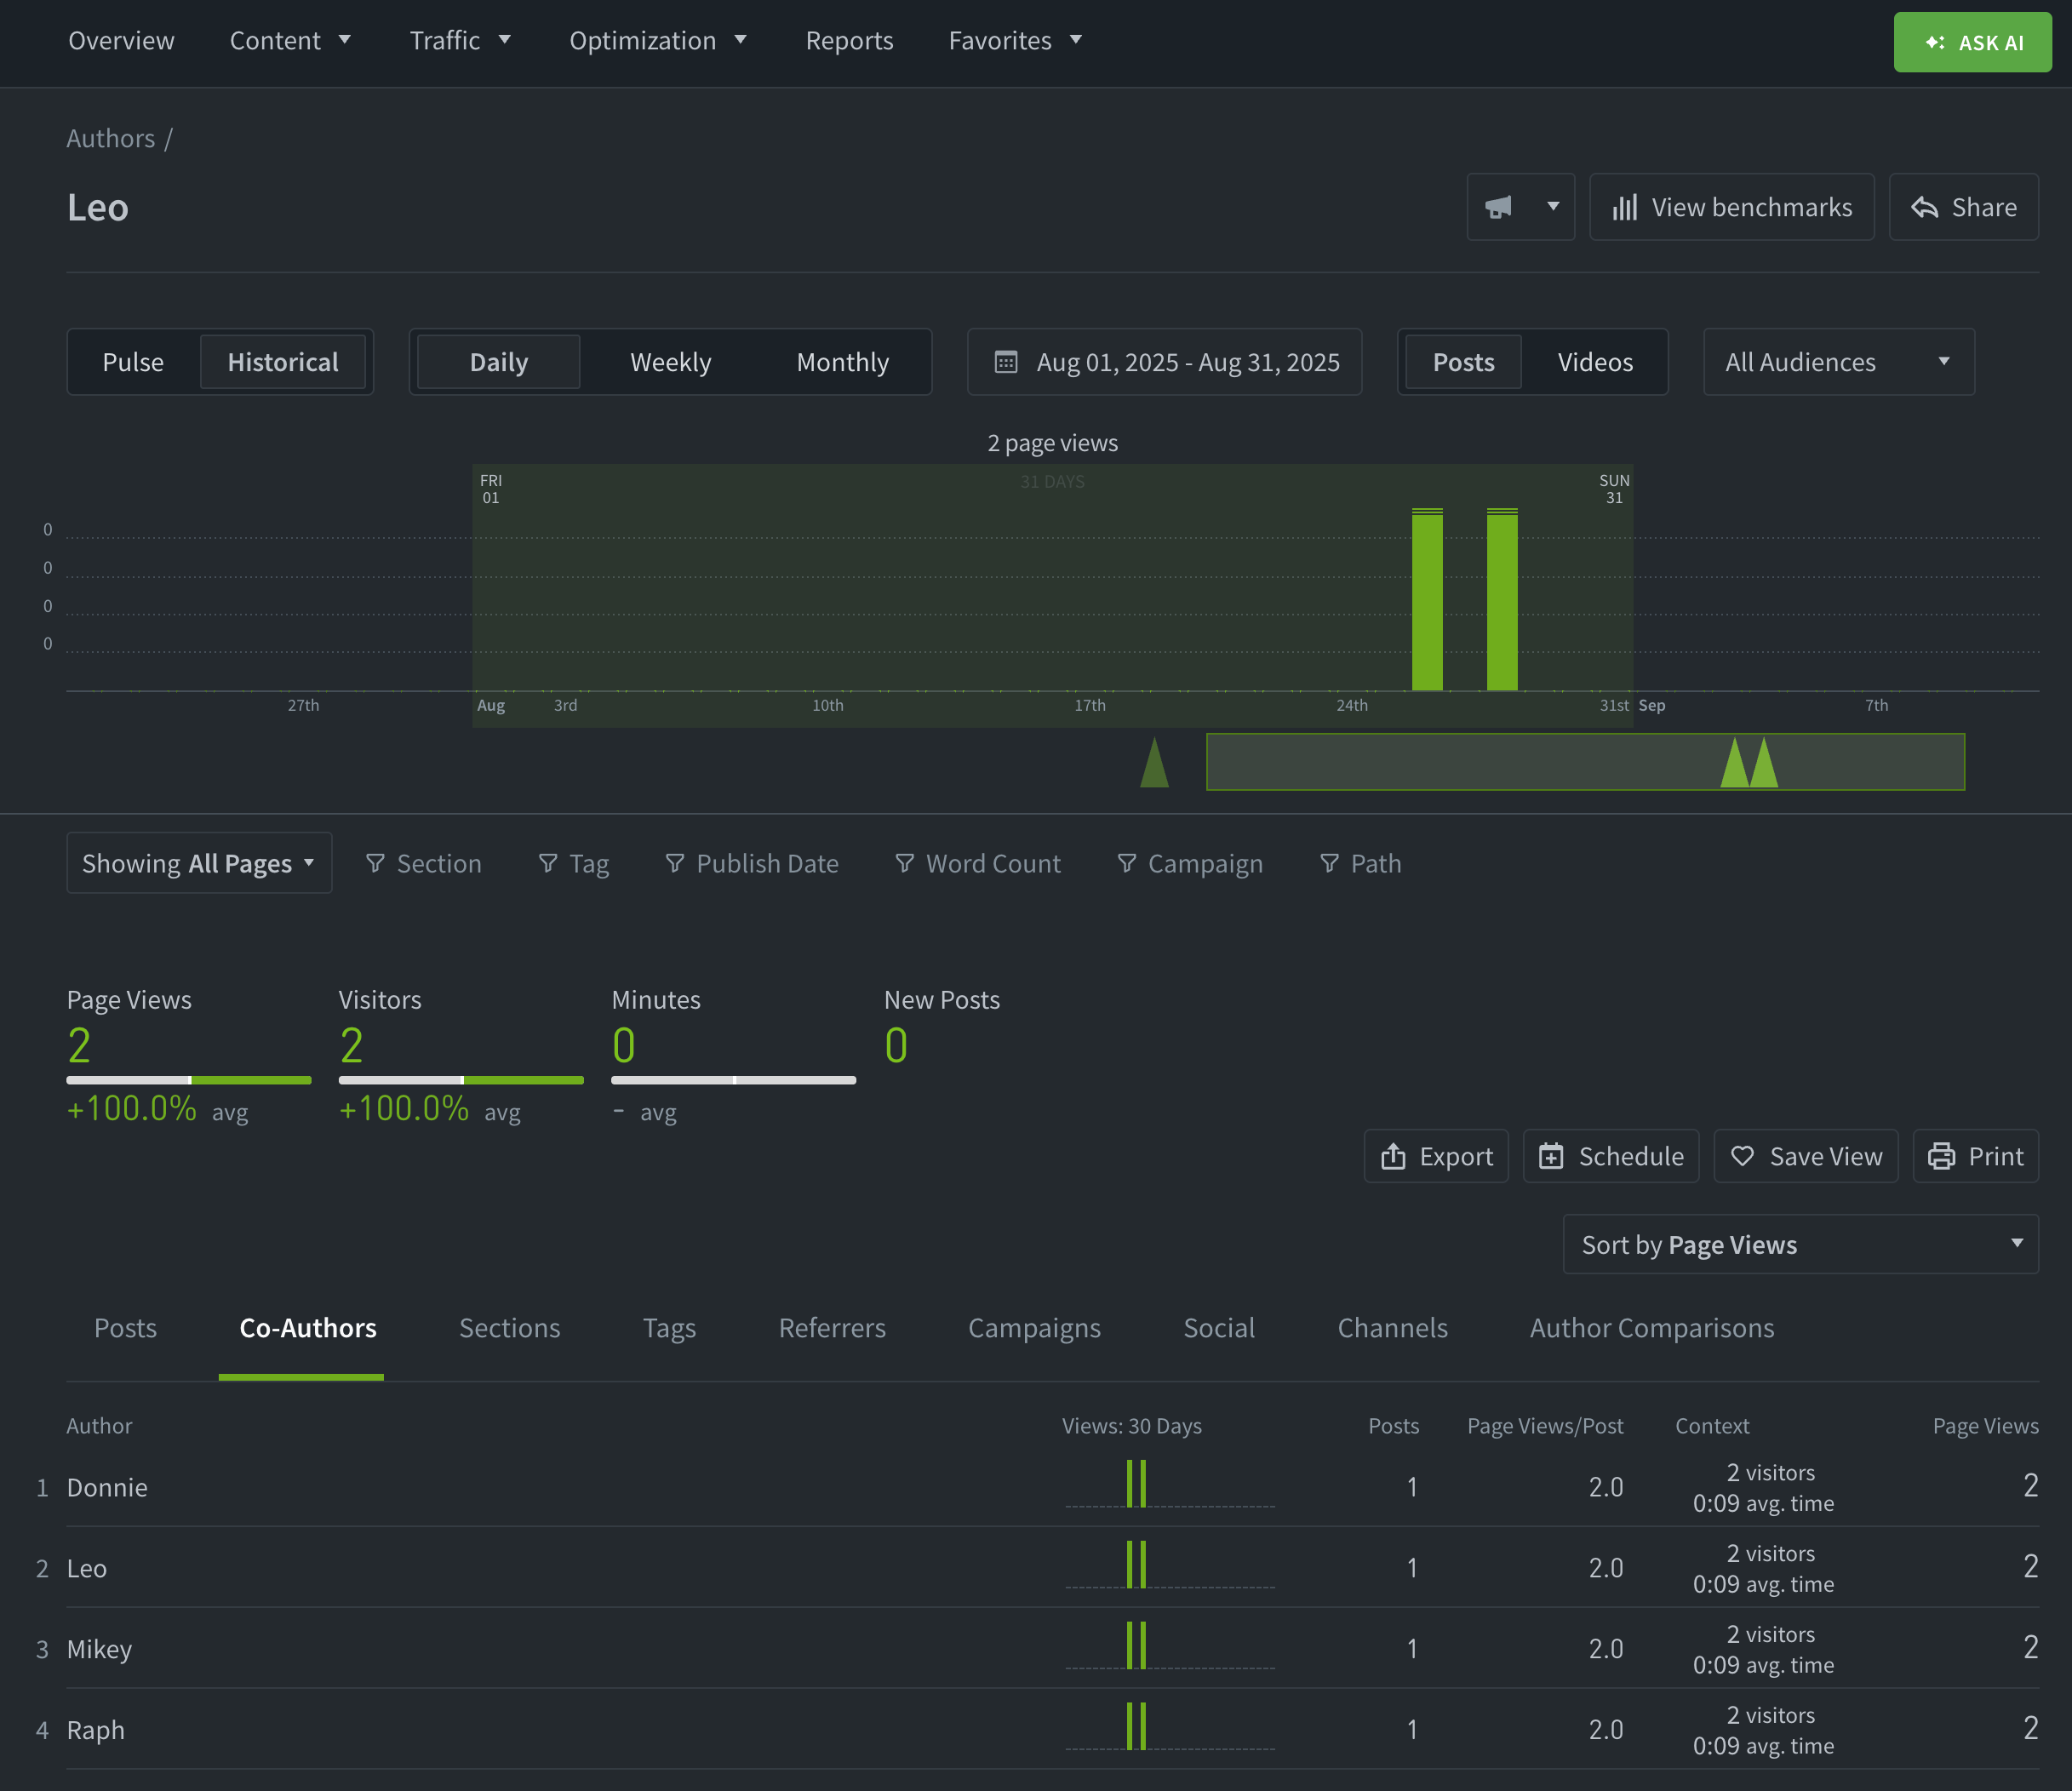
Task: Click the calendar icon in date range
Action: pyautogui.click(x=1006, y=362)
